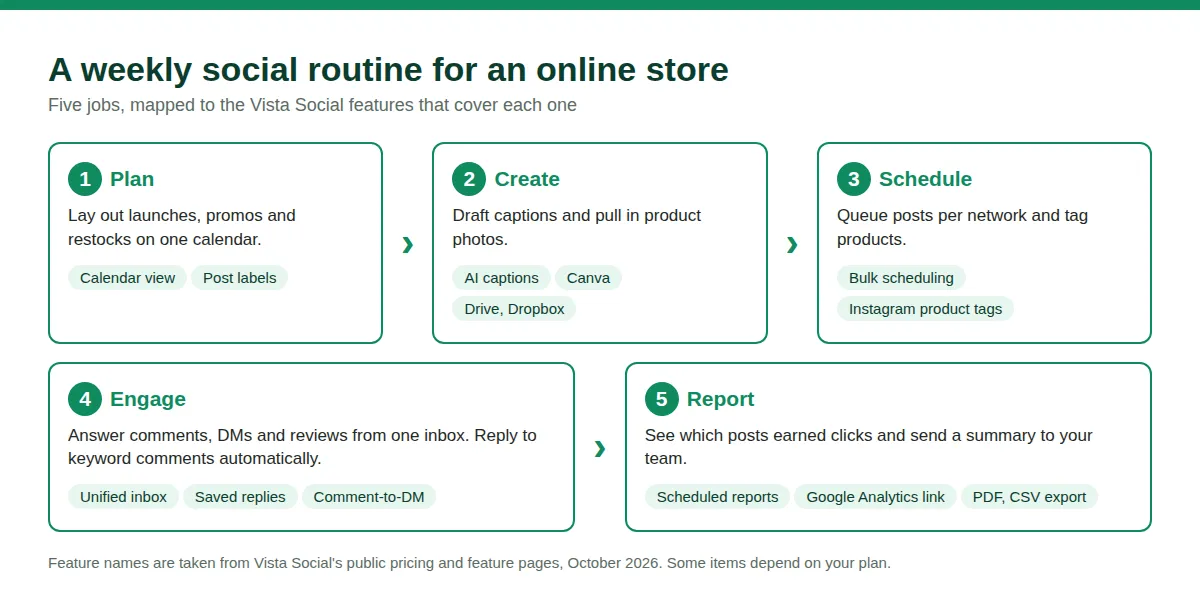1200x614 pixels.
Task: Click the text "See which posts earned clicks"
Action: coord(868,447)
